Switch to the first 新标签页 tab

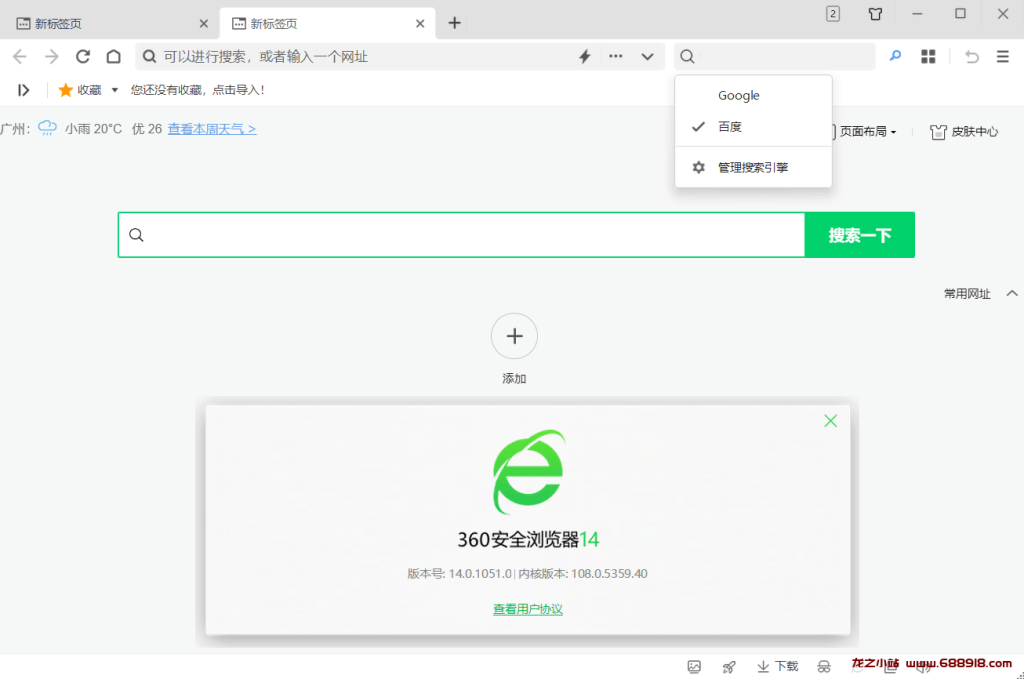click(108, 24)
